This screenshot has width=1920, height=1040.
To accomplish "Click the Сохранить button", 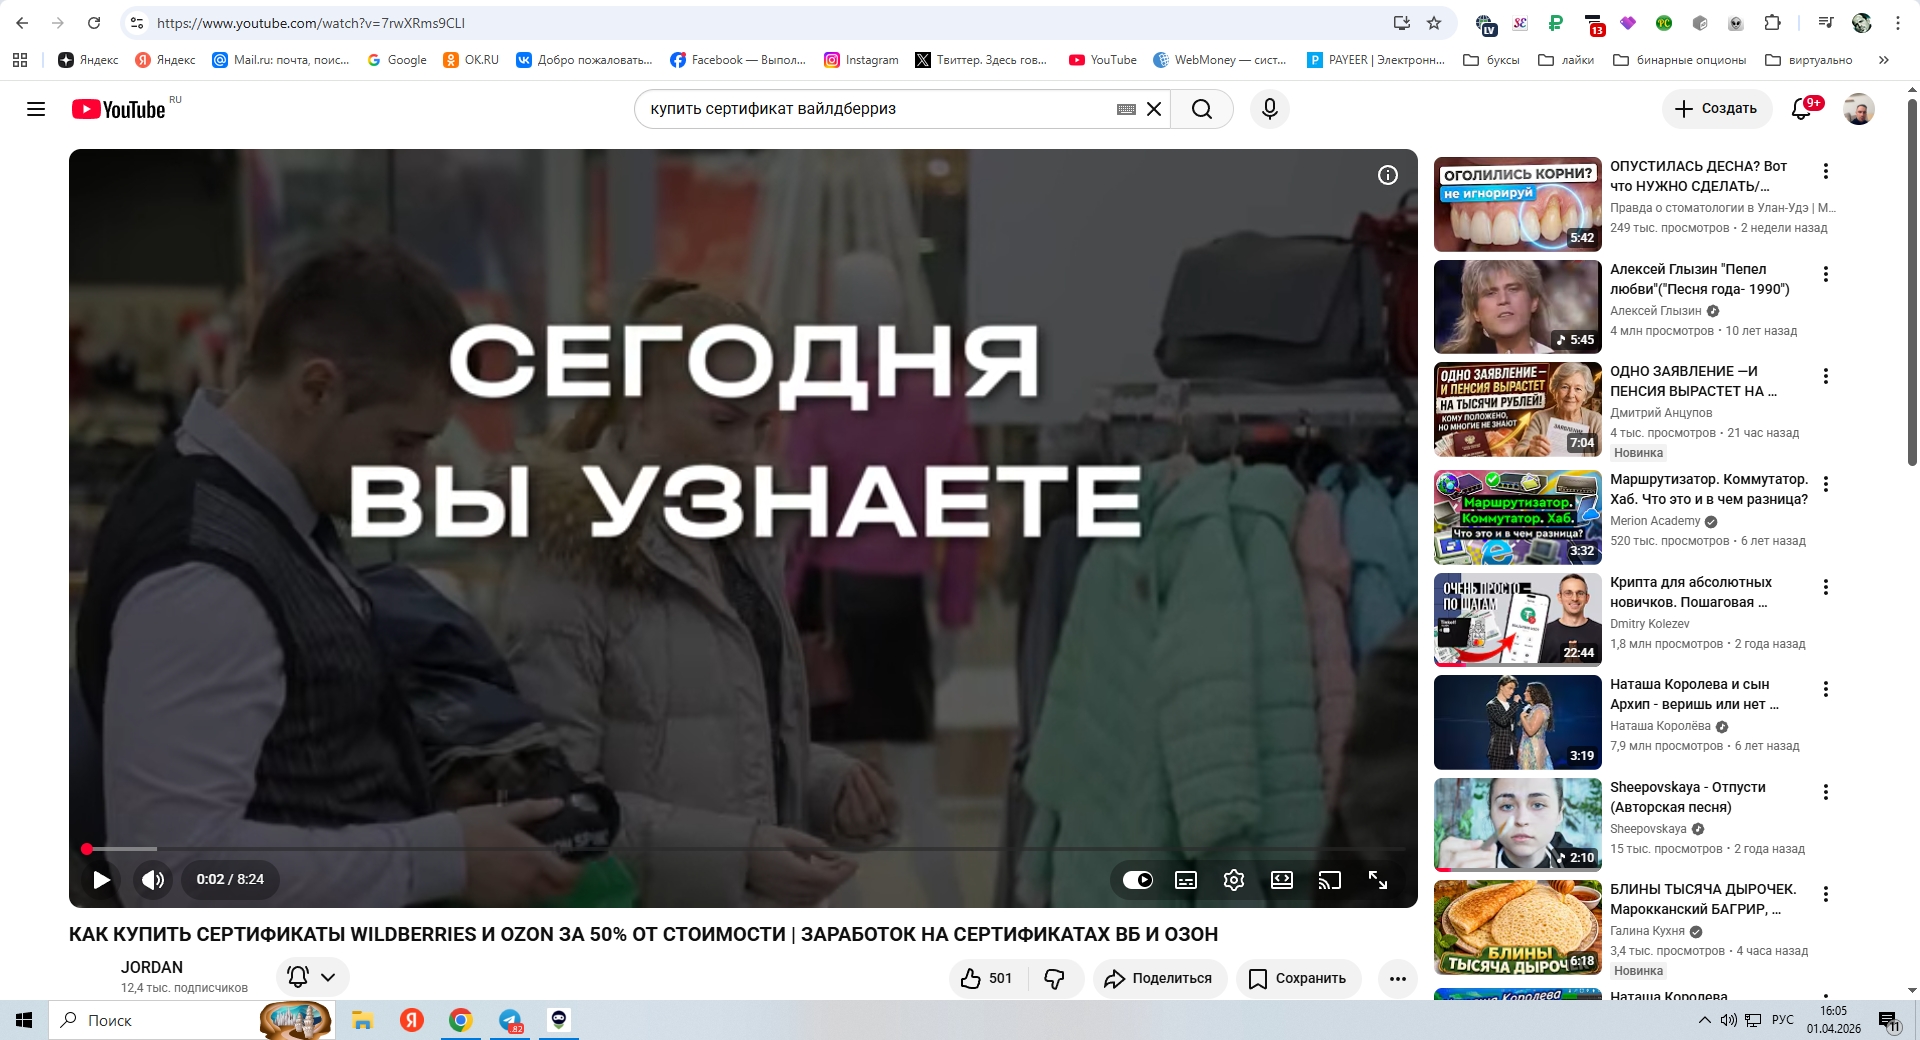I will 1298,978.
